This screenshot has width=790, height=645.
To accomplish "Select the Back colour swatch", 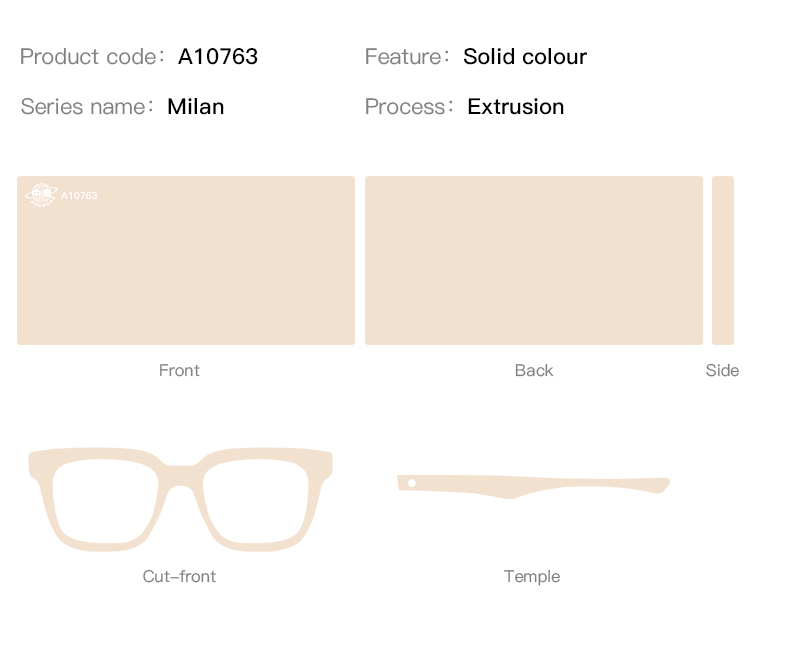I will coord(534,261).
